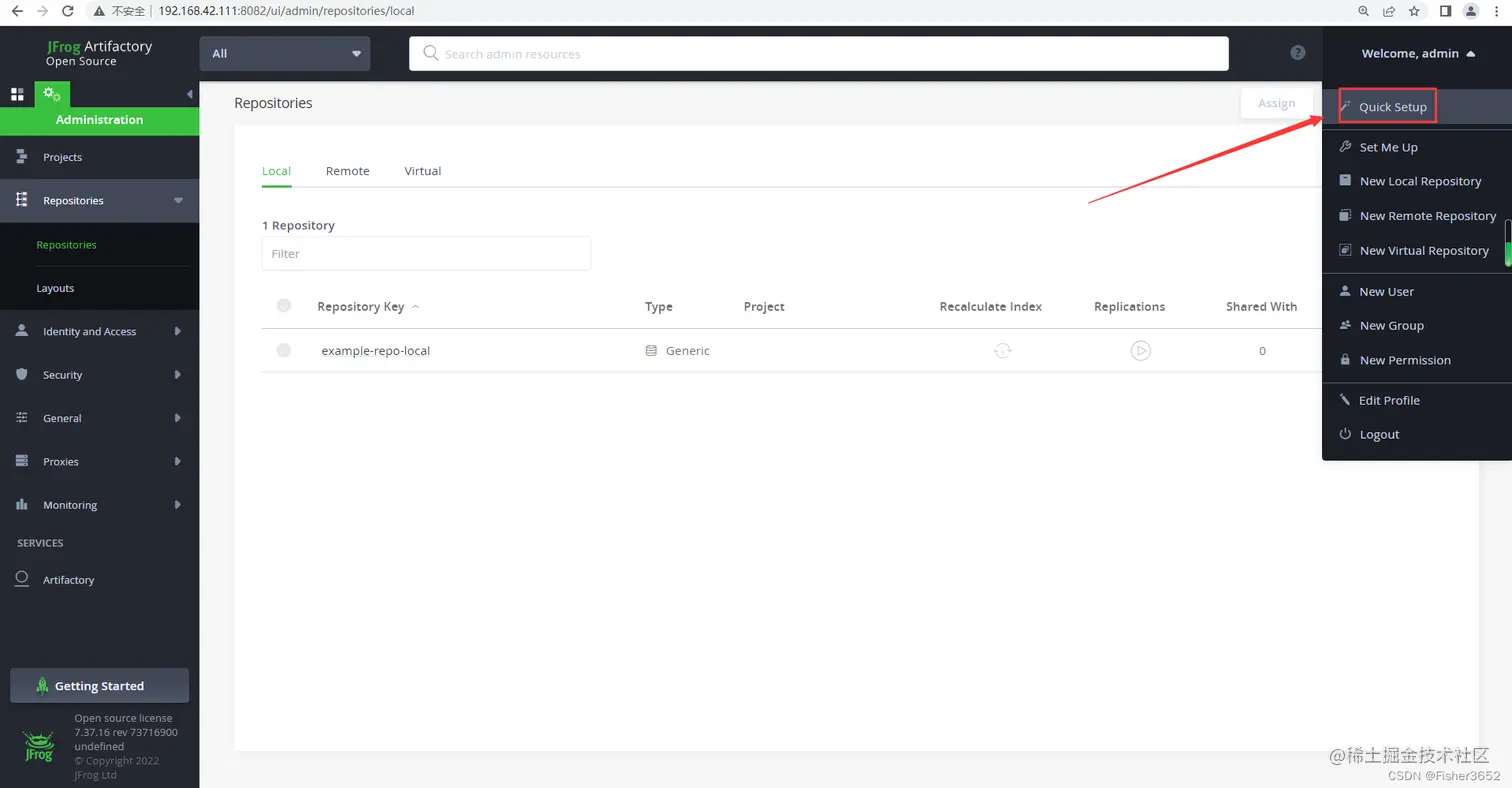Open the Application module grid icon
Viewport: 1512px width, 788px height.
(17, 94)
